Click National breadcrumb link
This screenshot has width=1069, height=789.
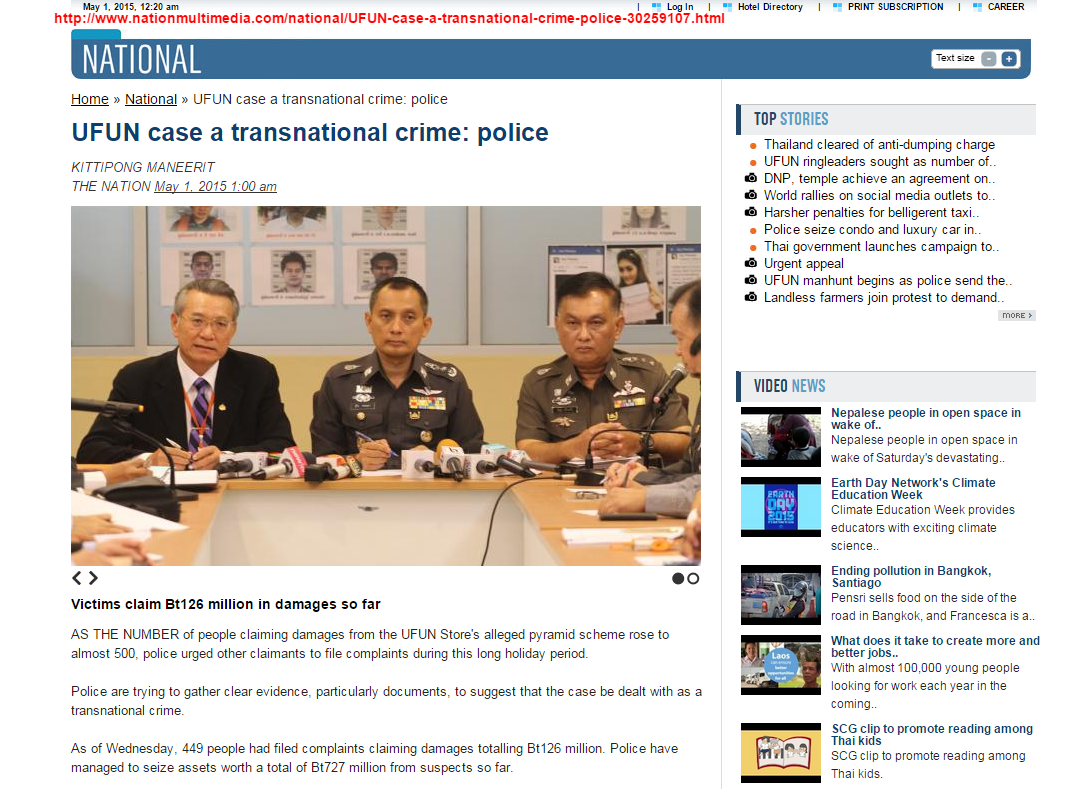(151, 100)
